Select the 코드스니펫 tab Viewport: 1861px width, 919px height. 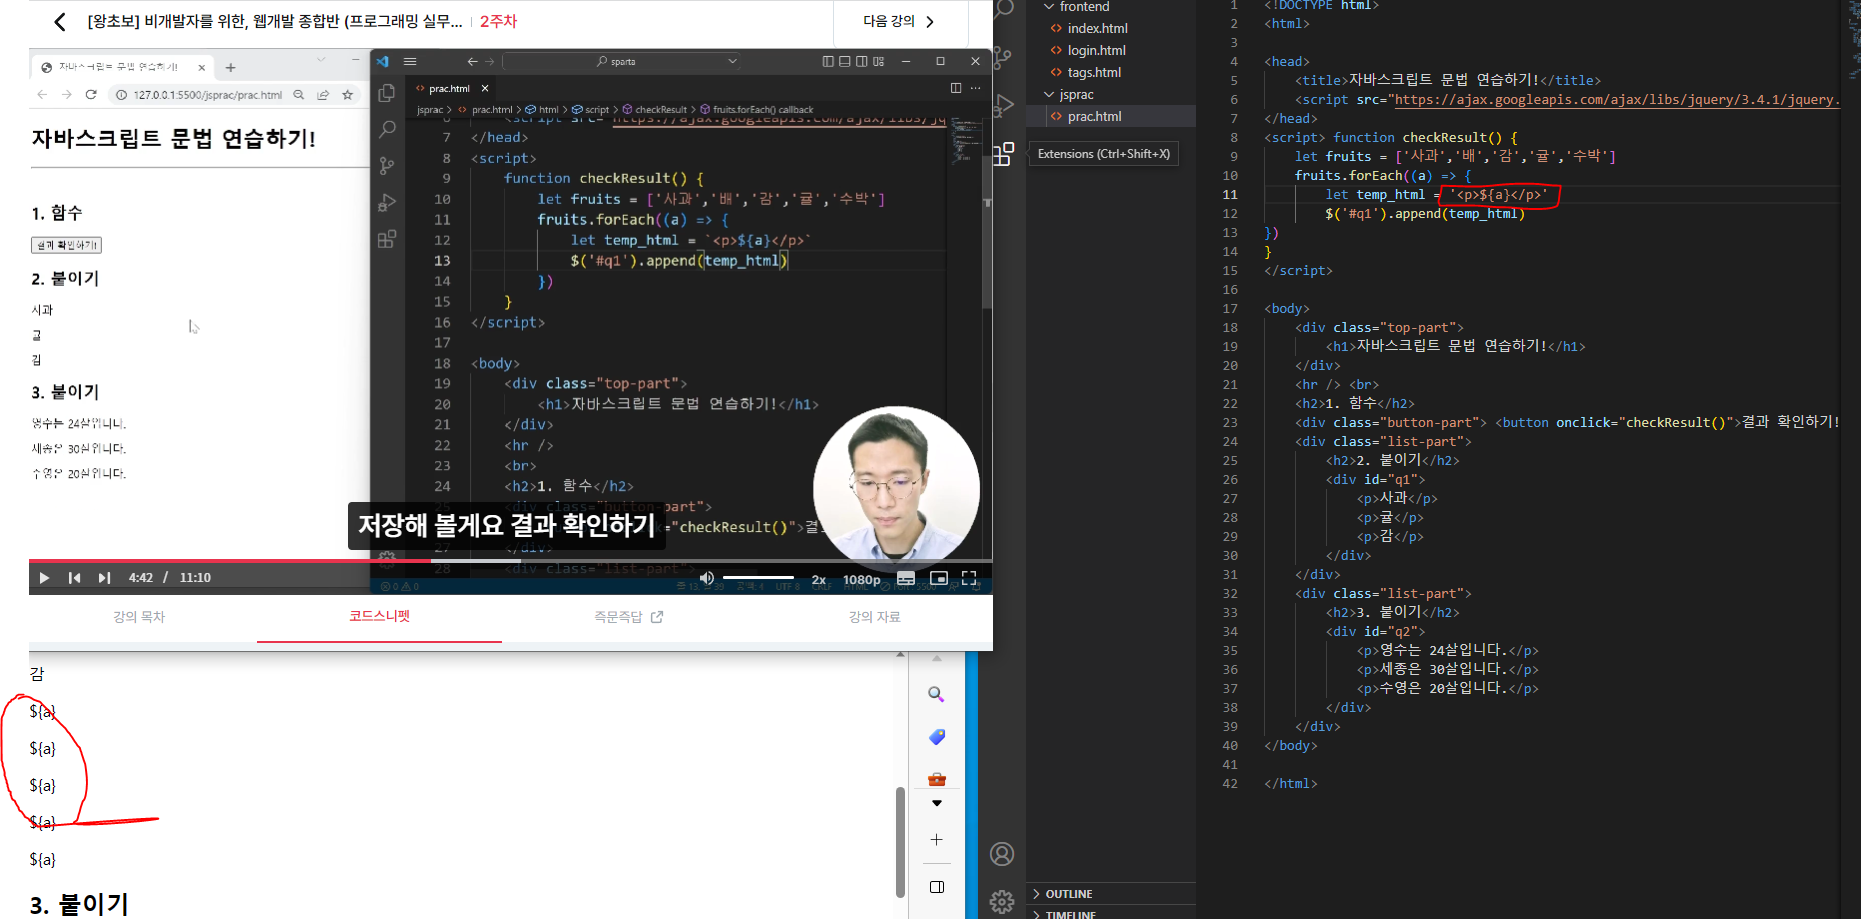point(379,616)
